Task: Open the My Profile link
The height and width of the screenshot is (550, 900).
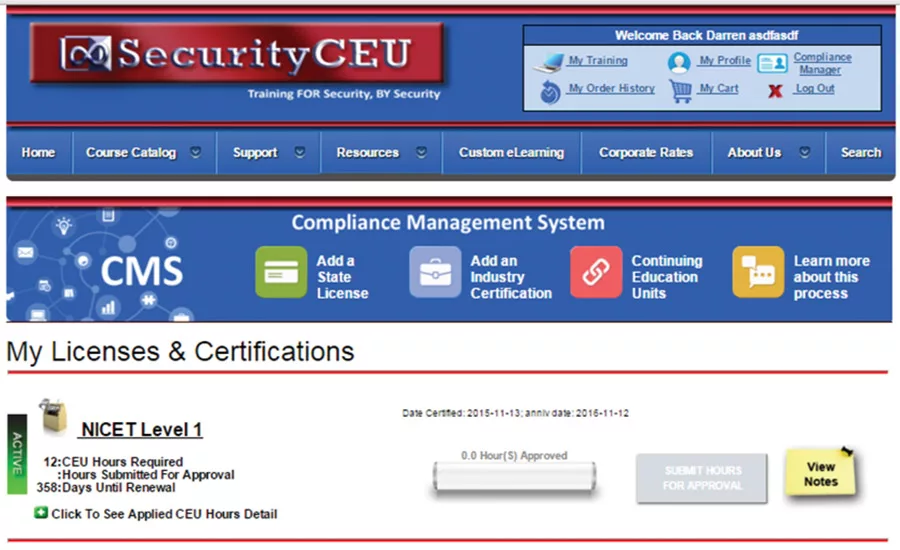Action: [724, 60]
